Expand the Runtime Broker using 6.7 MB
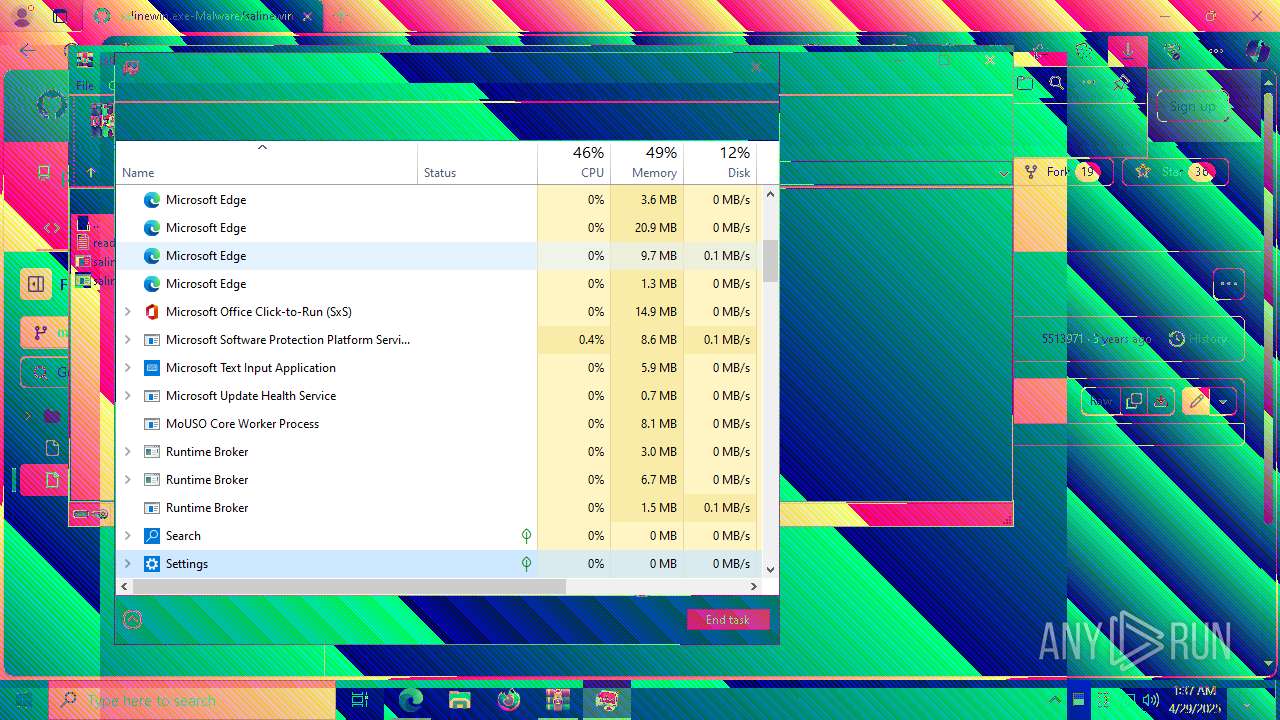Viewport: 1280px width, 720px height. coord(127,480)
